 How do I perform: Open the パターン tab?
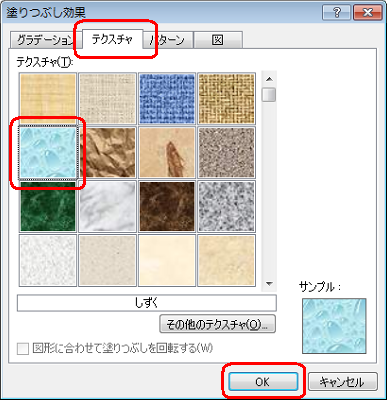coord(168,40)
